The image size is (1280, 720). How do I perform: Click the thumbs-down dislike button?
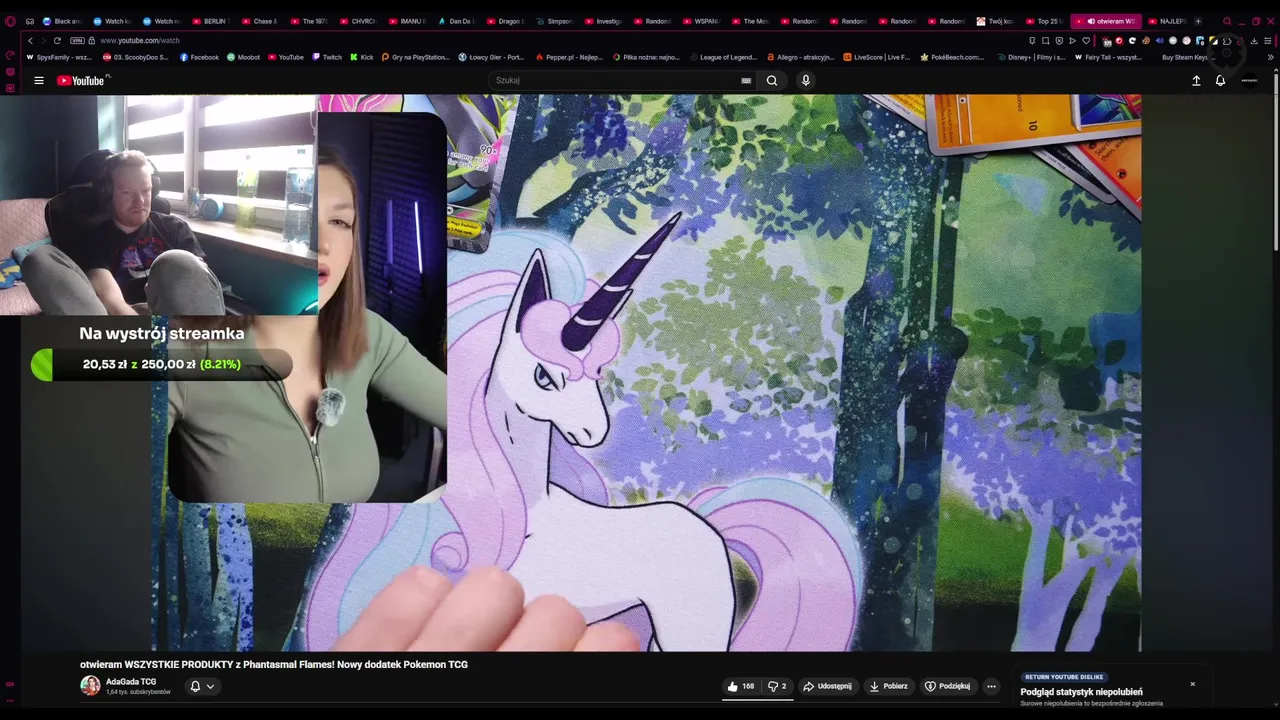pos(777,686)
